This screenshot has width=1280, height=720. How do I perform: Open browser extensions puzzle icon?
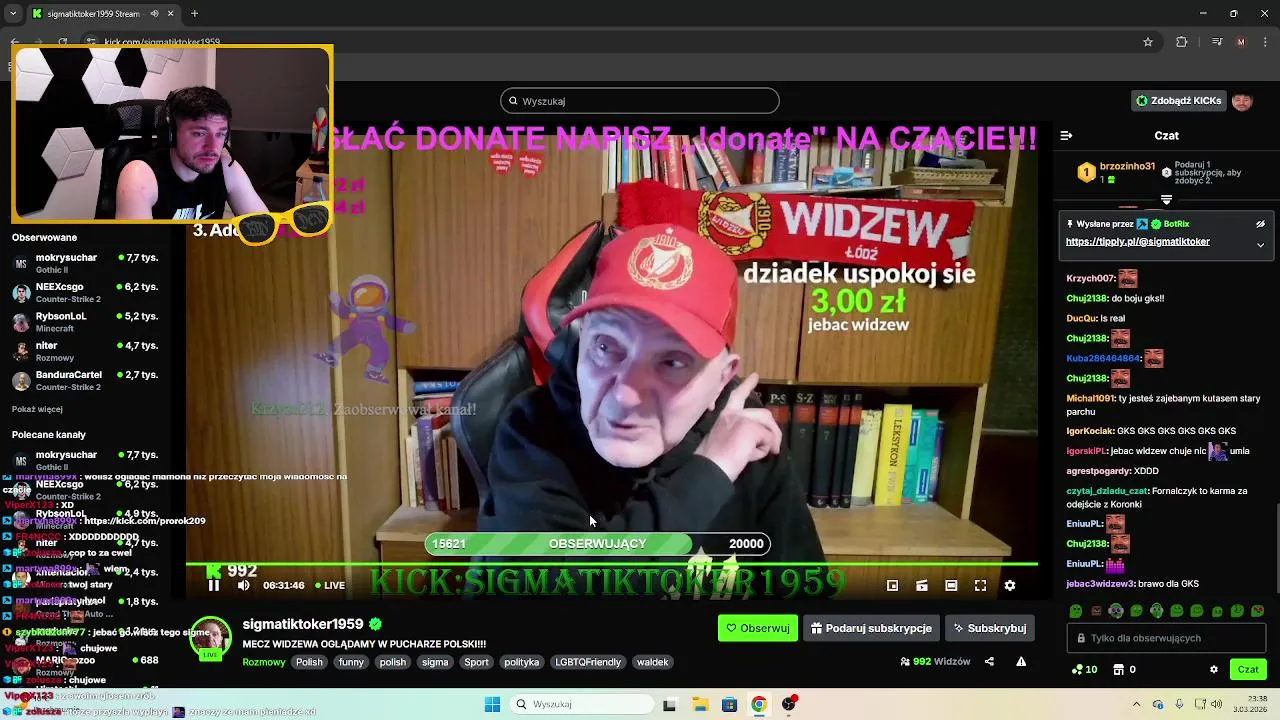pyautogui.click(x=1182, y=42)
